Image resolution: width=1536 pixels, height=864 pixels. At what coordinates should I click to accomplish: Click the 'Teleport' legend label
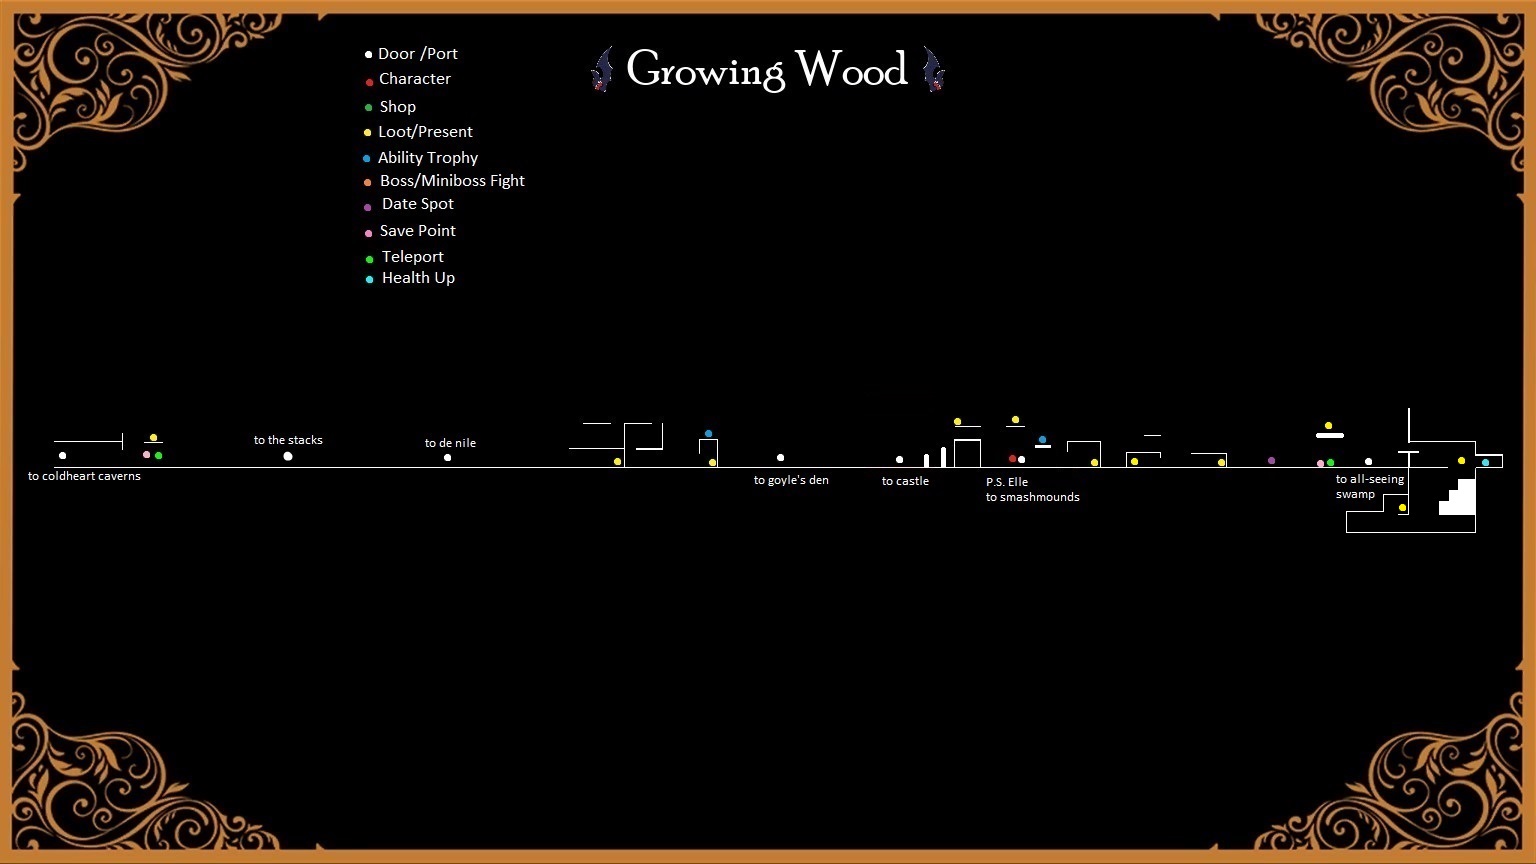413,257
